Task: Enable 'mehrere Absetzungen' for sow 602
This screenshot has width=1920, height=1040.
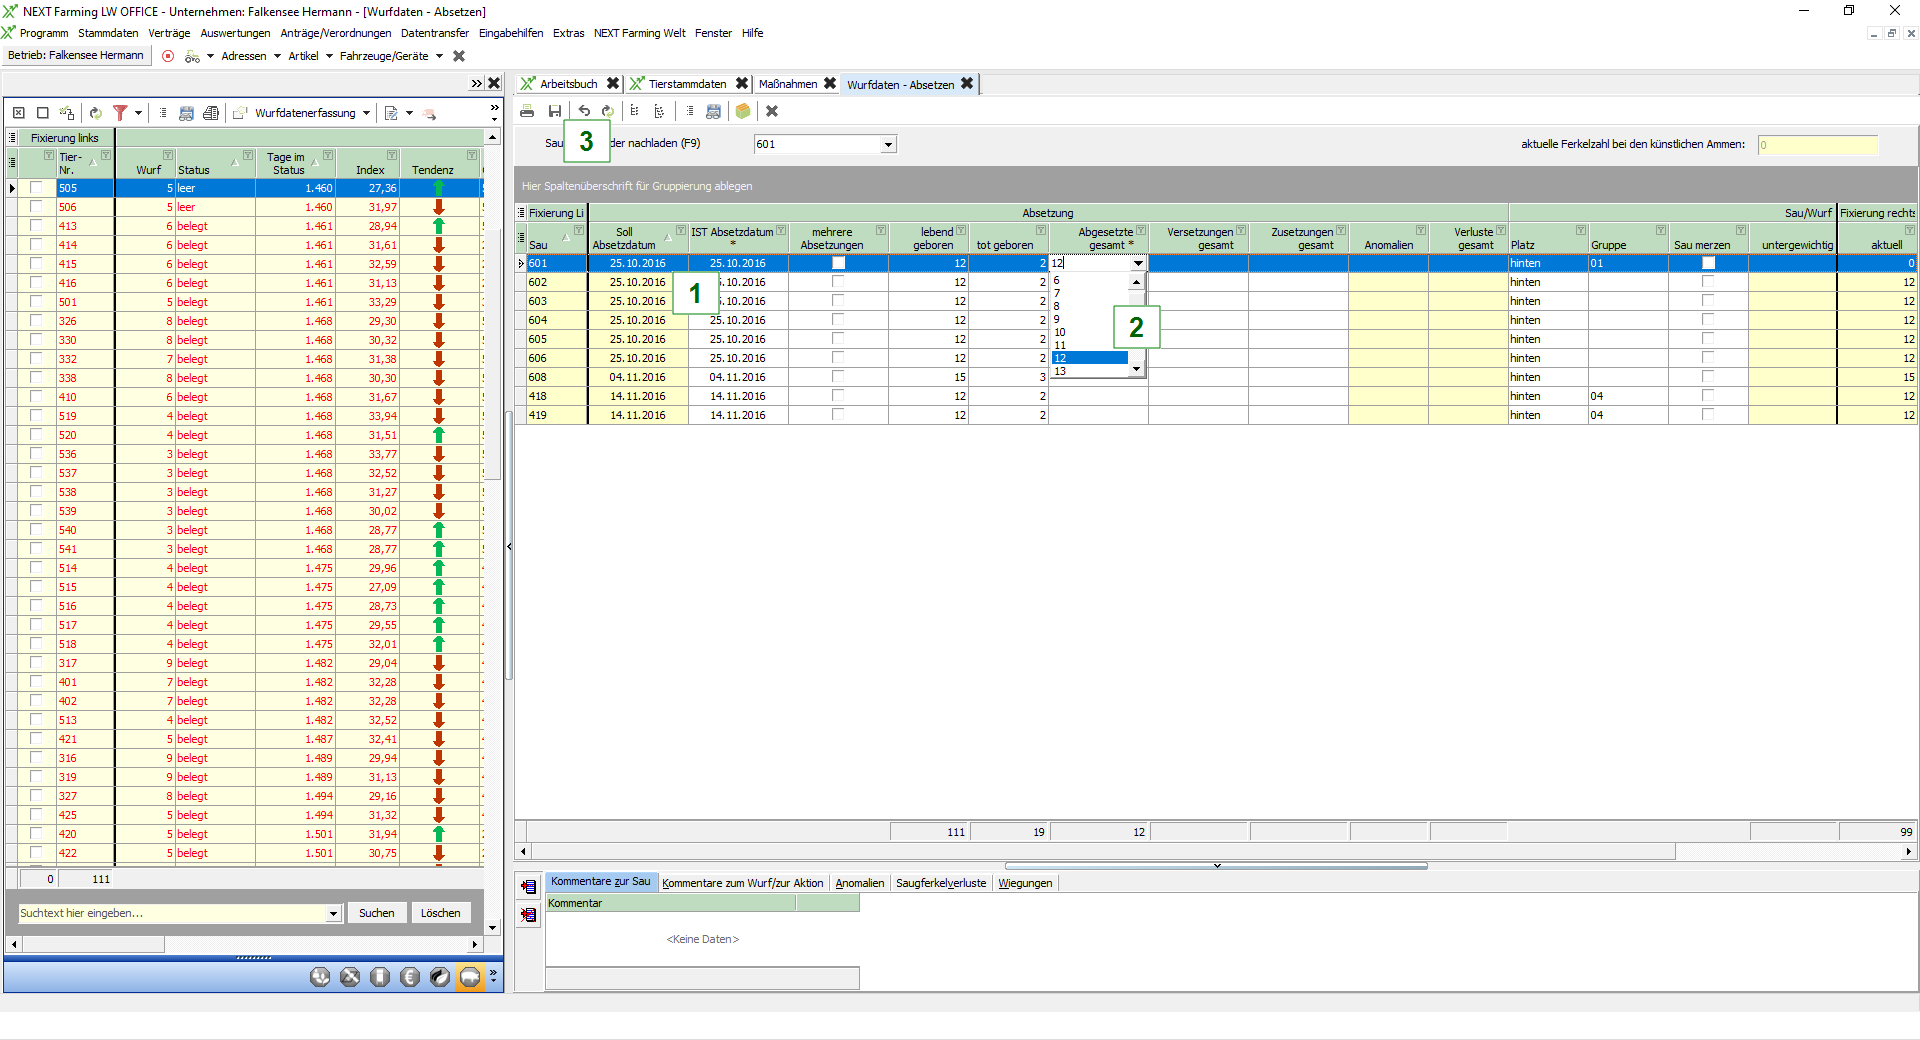Action: tap(838, 282)
